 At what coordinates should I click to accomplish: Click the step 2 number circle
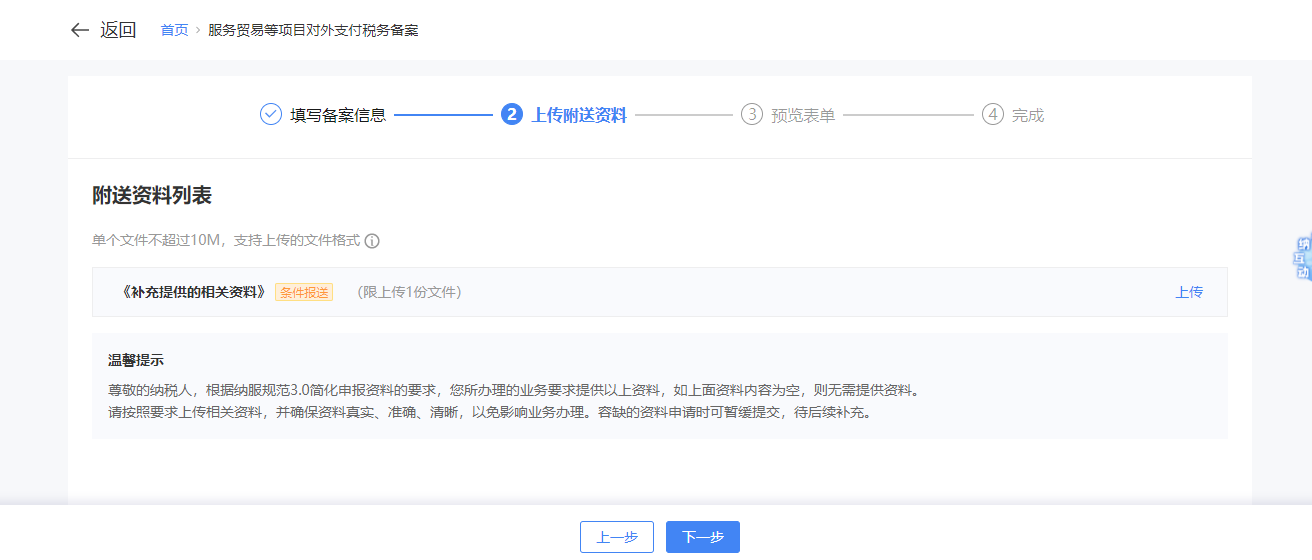click(x=512, y=114)
